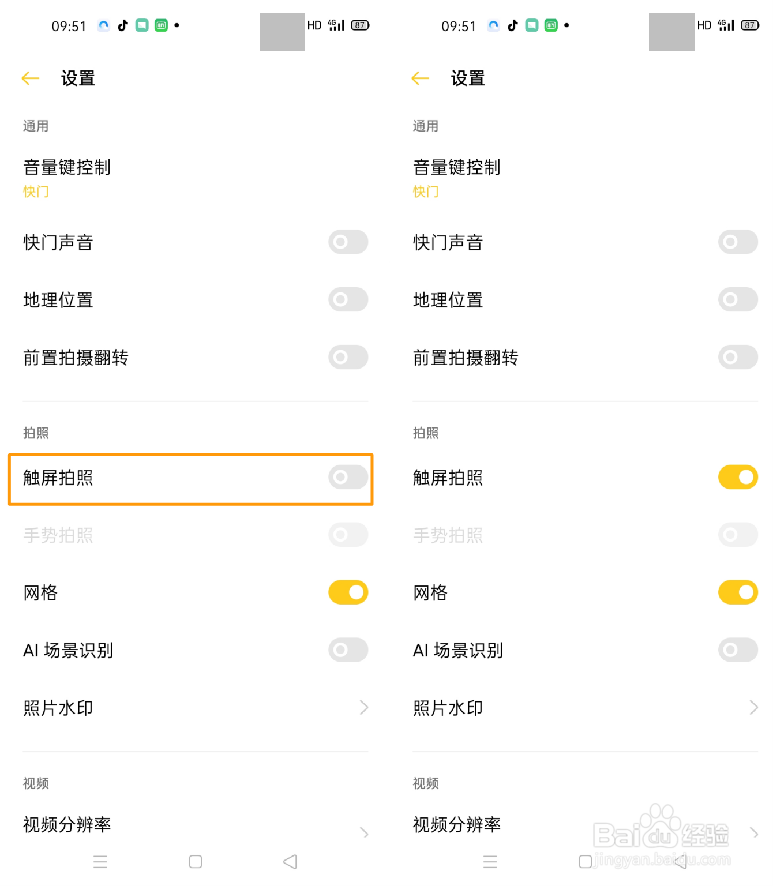Viewport: 773px width, 886px height.
Task: Tap the 前置拍摄翻转 switch
Action: [348, 357]
